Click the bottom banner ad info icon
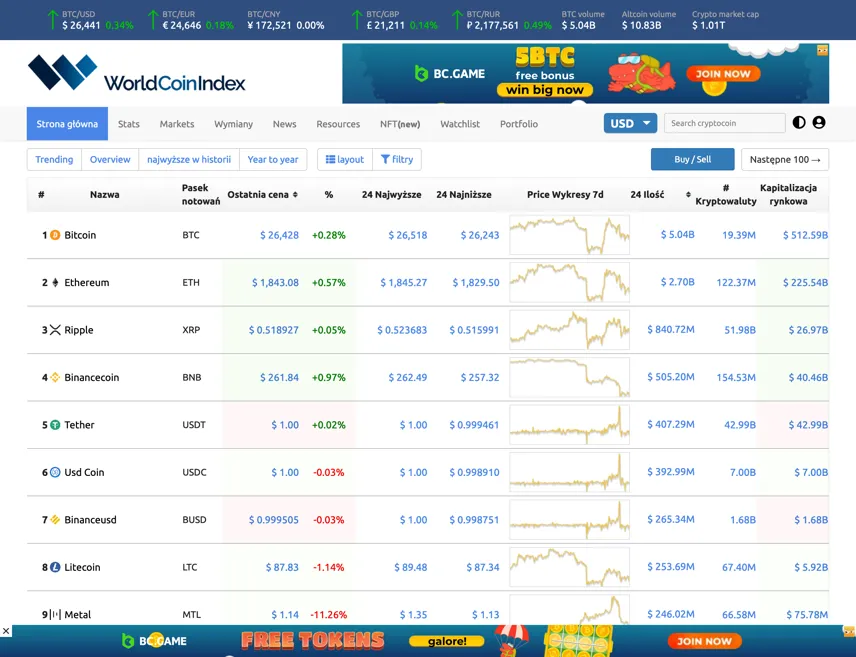Screen dimensions: 856x657 coord(849,631)
